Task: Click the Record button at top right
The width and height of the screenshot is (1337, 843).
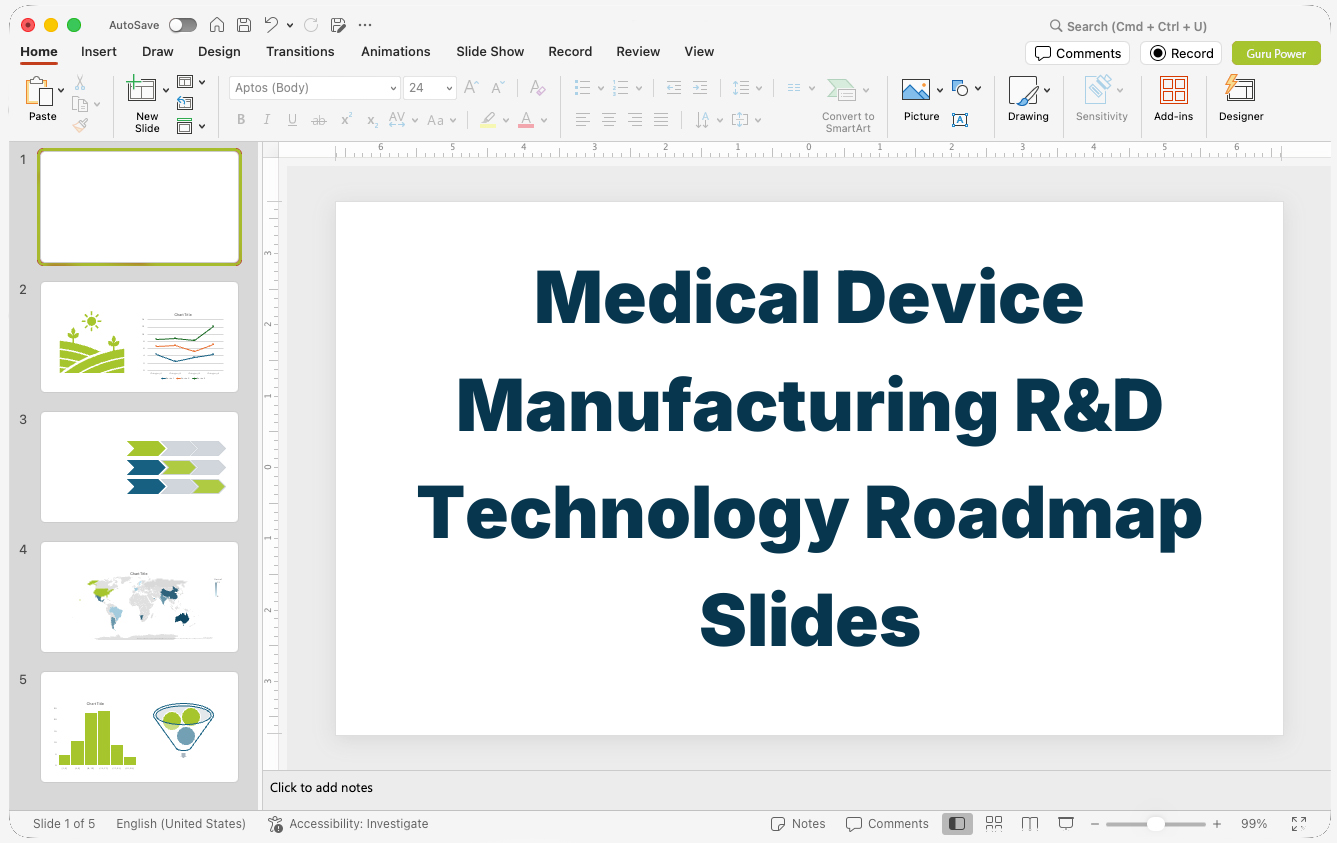Action: pos(1181,53)
